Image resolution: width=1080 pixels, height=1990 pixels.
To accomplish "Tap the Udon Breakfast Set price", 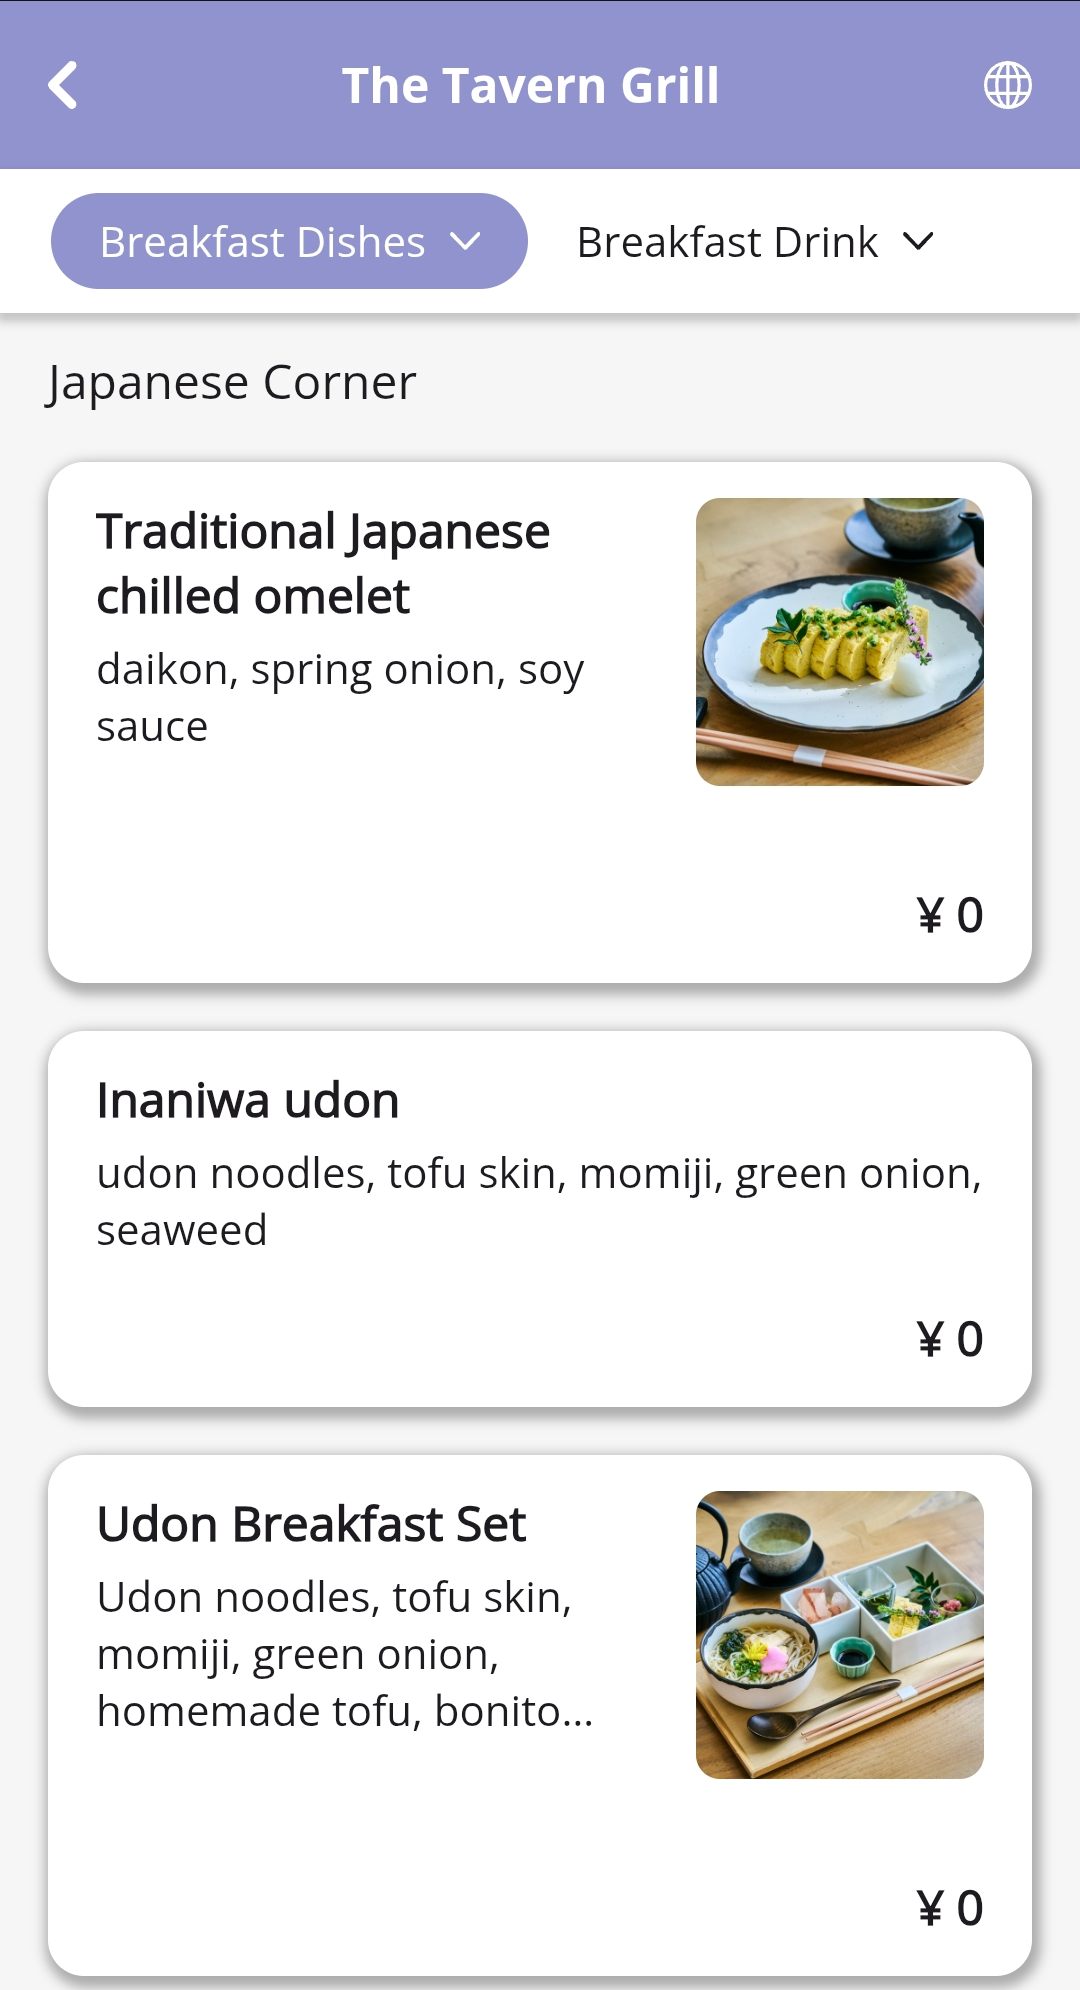I will pos(949,1908).
